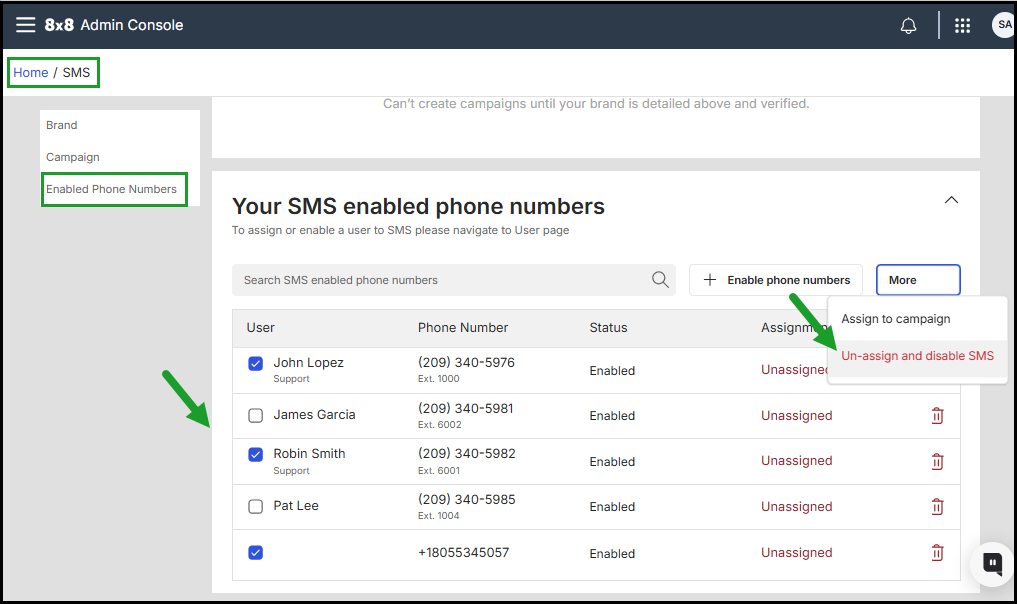1017x604 pixels.
Task: Go to Enabled Phone Numbers section
Action: pos(111,189)
